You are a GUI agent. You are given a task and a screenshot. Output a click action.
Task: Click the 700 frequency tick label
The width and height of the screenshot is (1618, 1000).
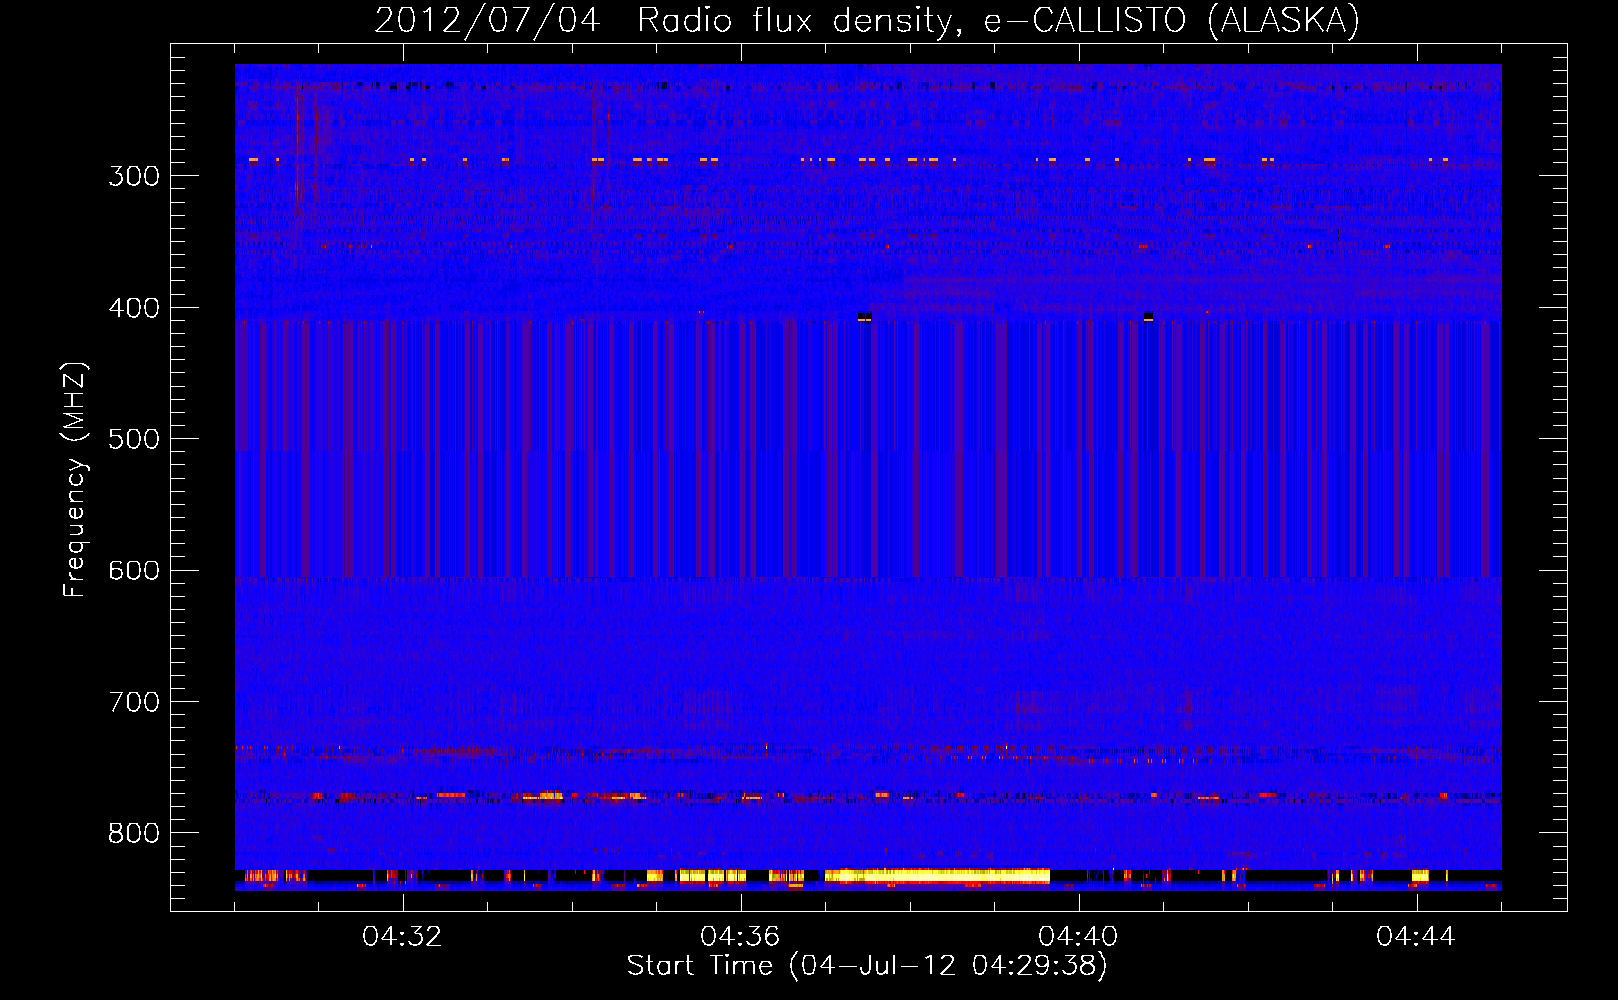pyautogui.click(x=134, y=702)
